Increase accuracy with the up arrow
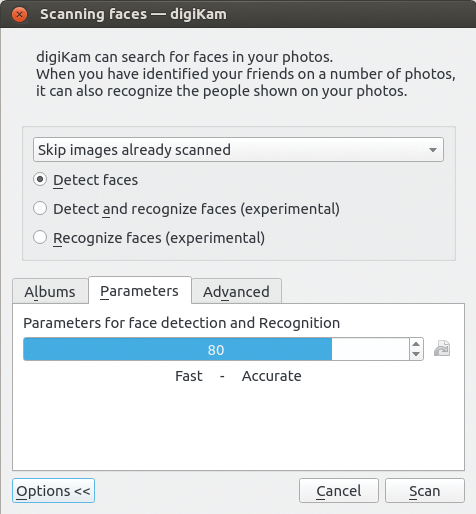Viewport: 476px width, 514px height. point(416,344)
